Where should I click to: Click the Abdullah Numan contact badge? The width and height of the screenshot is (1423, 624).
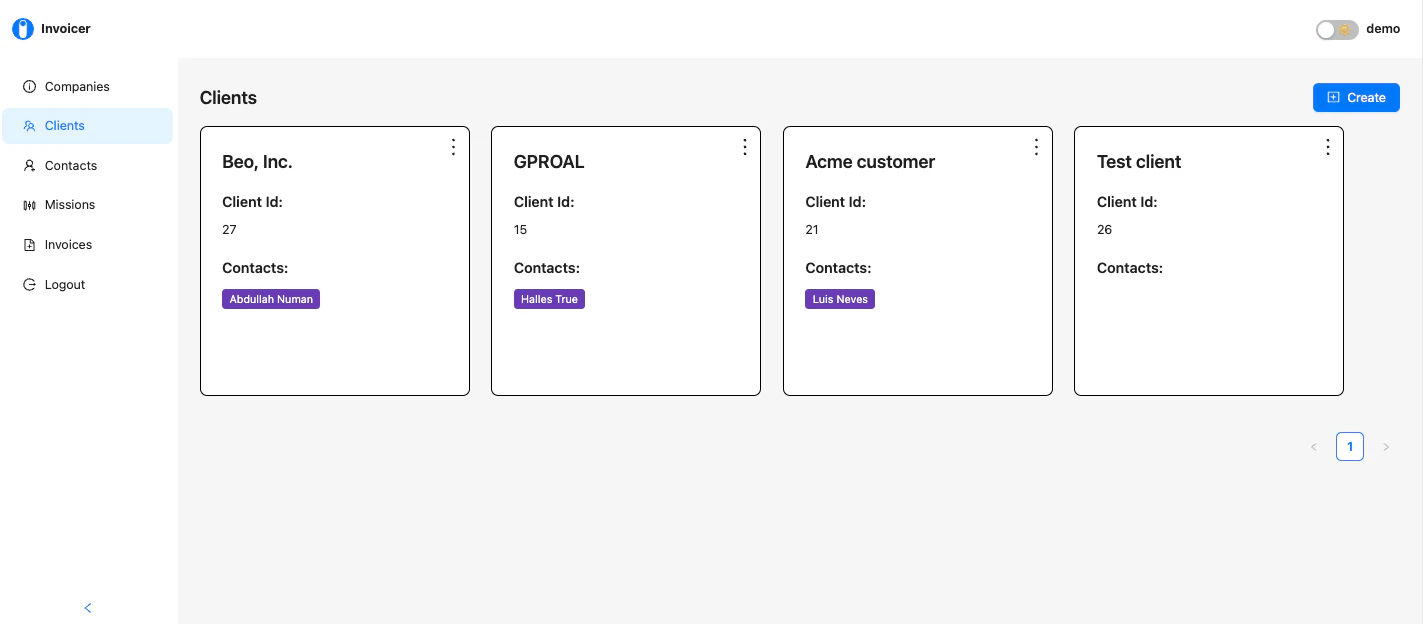click(x=270, y=298)
